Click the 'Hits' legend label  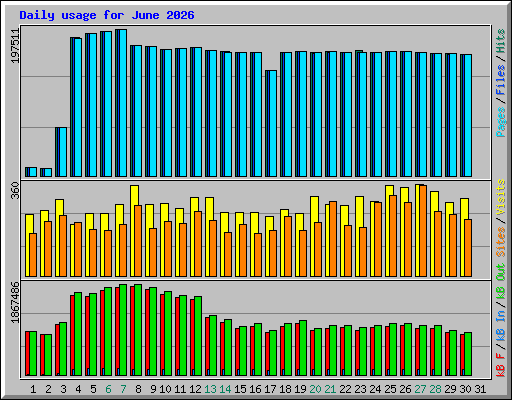[501, 41]
